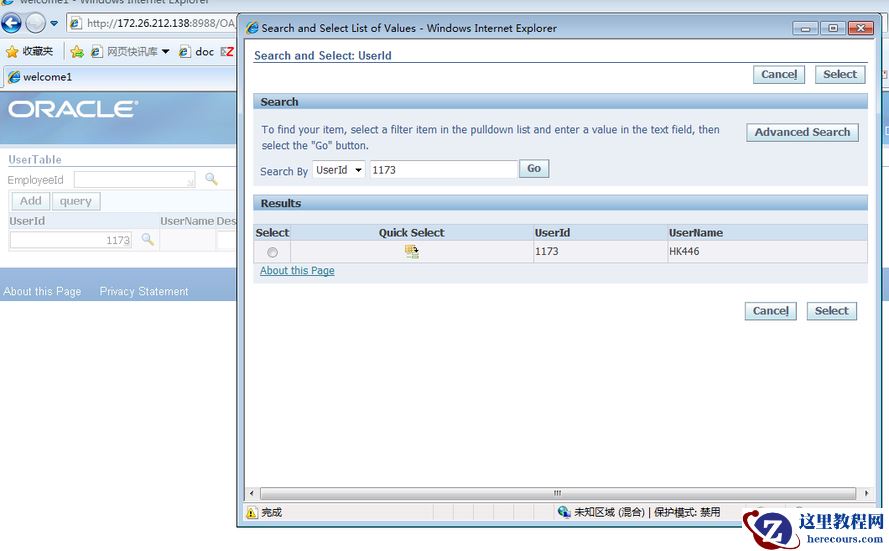Click the search value field containing 1173
889x551 pixels.
click(443, 169)
